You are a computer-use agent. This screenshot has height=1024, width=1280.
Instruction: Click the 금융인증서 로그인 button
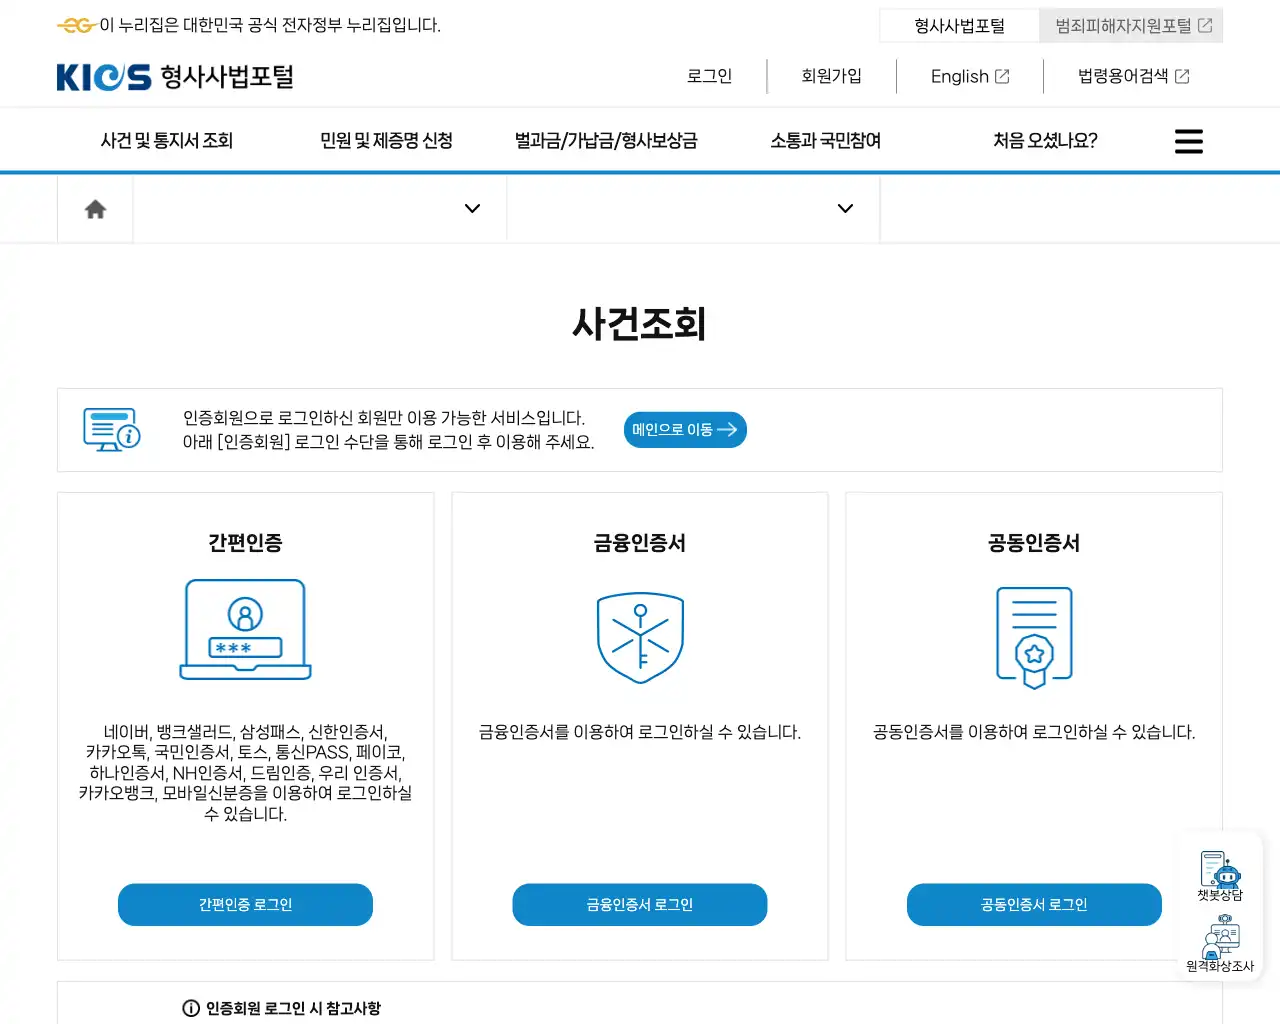point(640,905)
